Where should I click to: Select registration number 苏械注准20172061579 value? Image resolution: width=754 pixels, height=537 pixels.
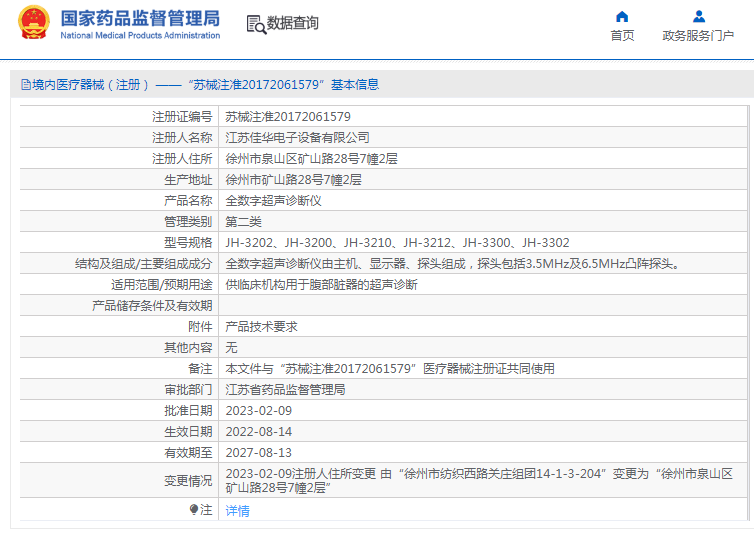tap(288, 117)
